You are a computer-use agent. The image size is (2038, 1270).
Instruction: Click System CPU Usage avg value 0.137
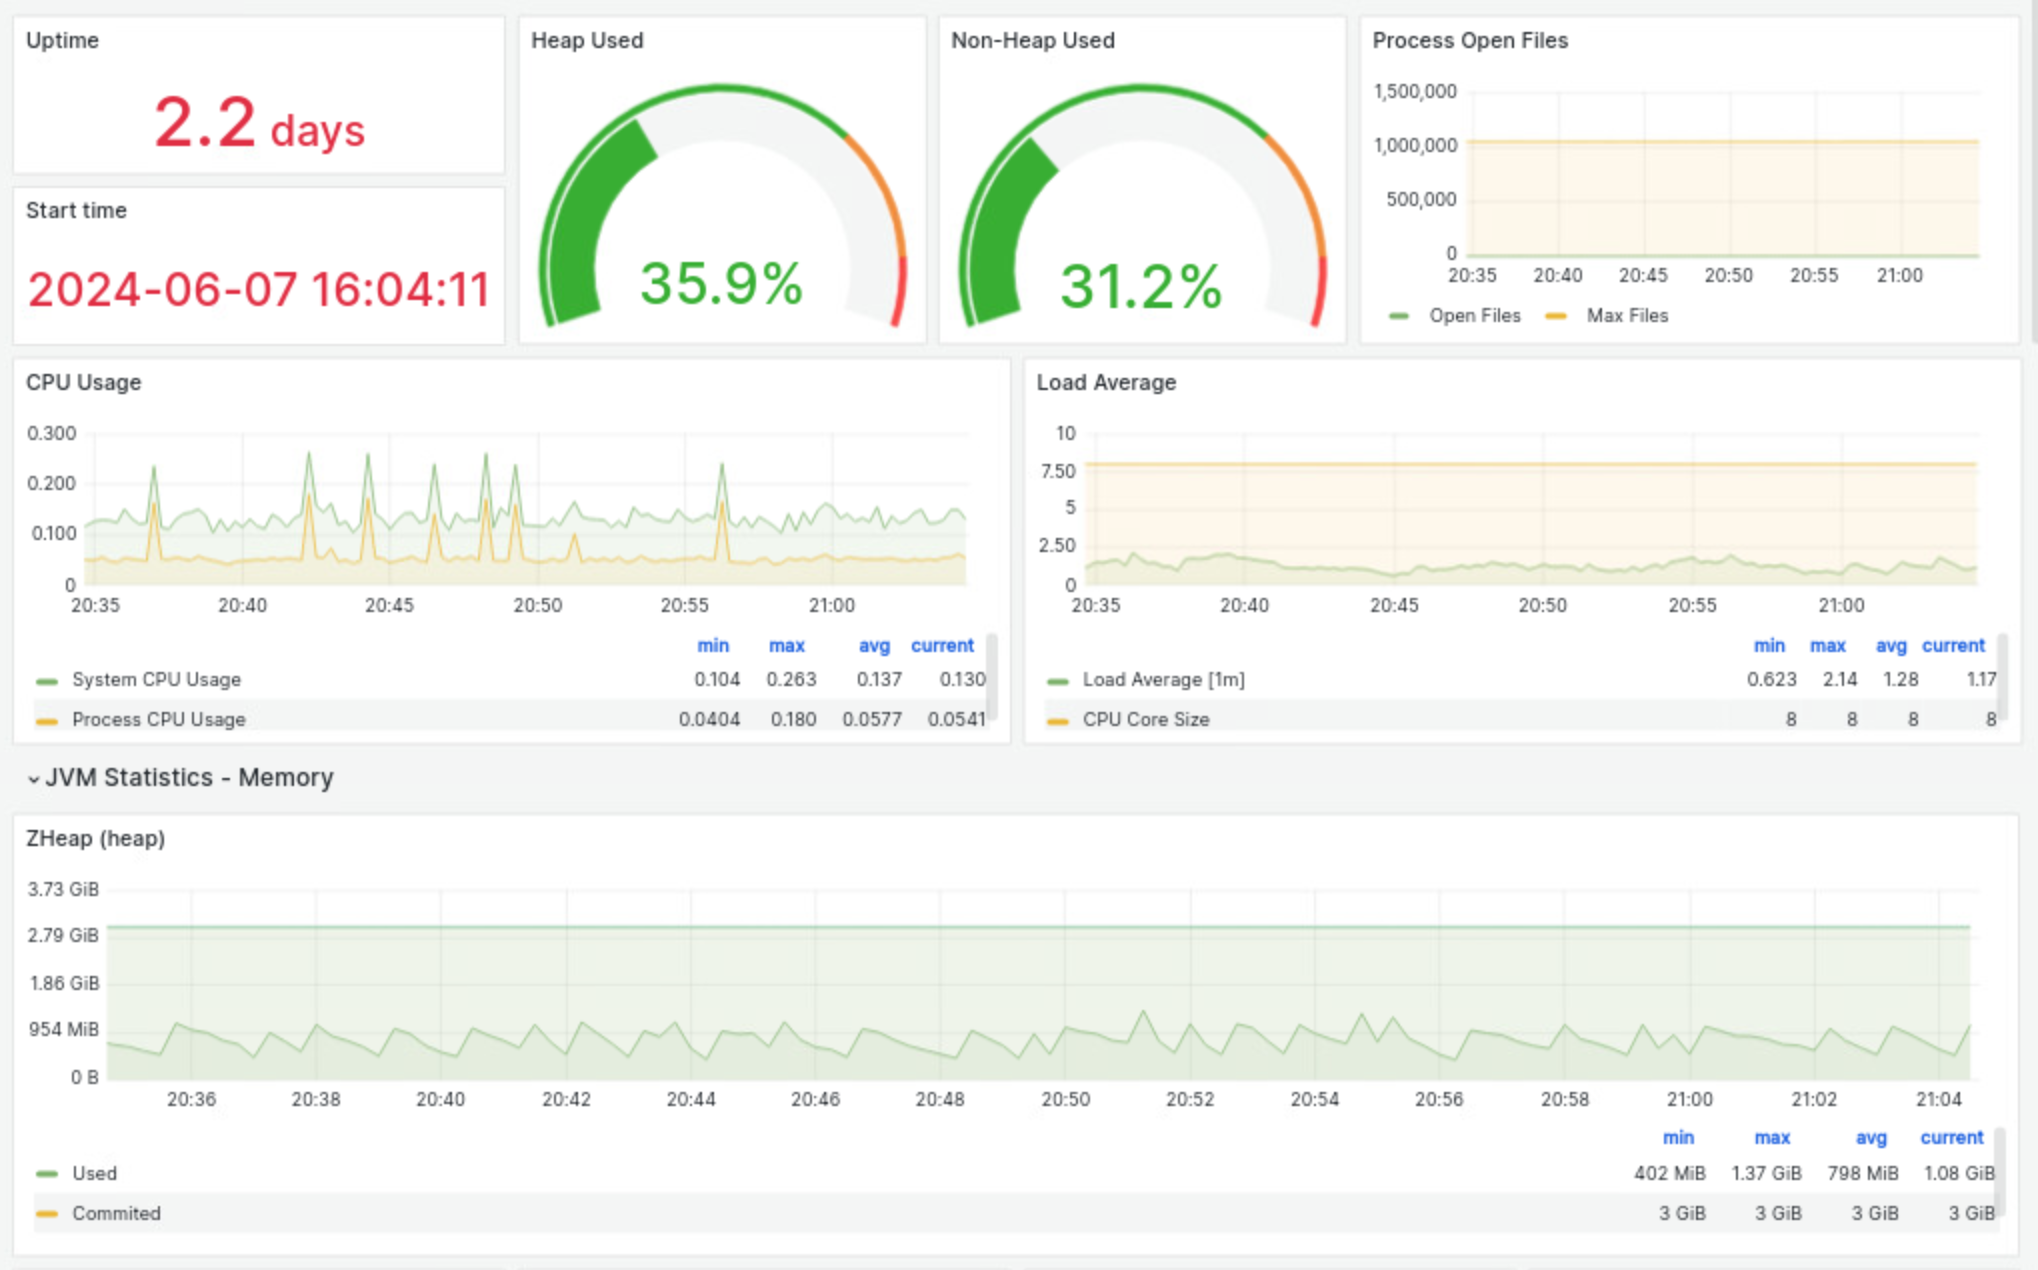tap(879, 679)
